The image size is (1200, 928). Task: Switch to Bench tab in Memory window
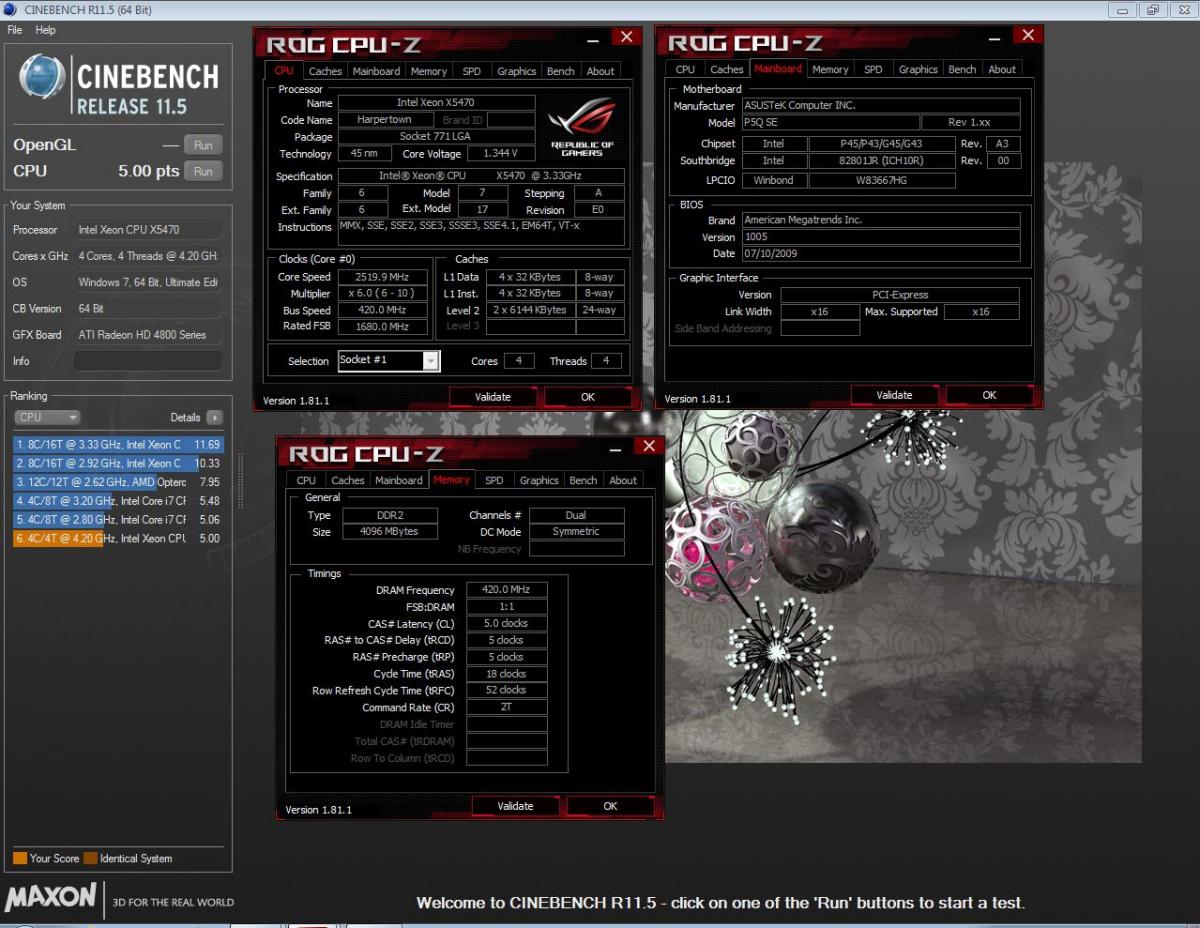[x=583, y=480]
